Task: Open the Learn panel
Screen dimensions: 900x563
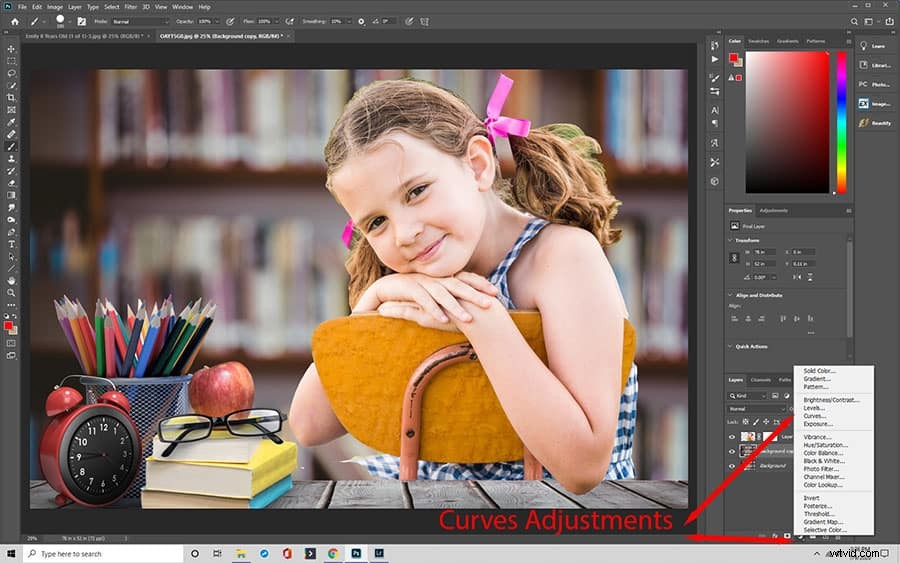Action: click(x=874, y=46)
